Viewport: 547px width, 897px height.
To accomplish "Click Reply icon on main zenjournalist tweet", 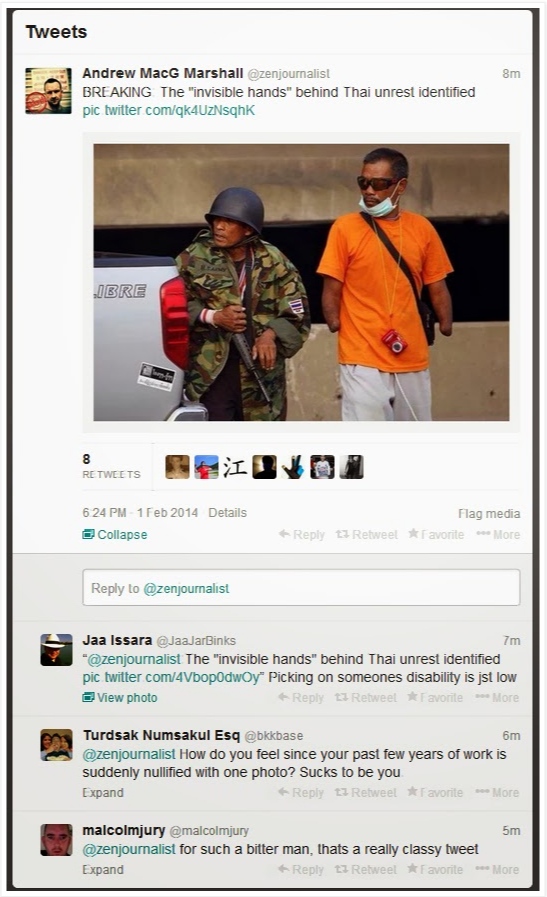I will (301, 534).
